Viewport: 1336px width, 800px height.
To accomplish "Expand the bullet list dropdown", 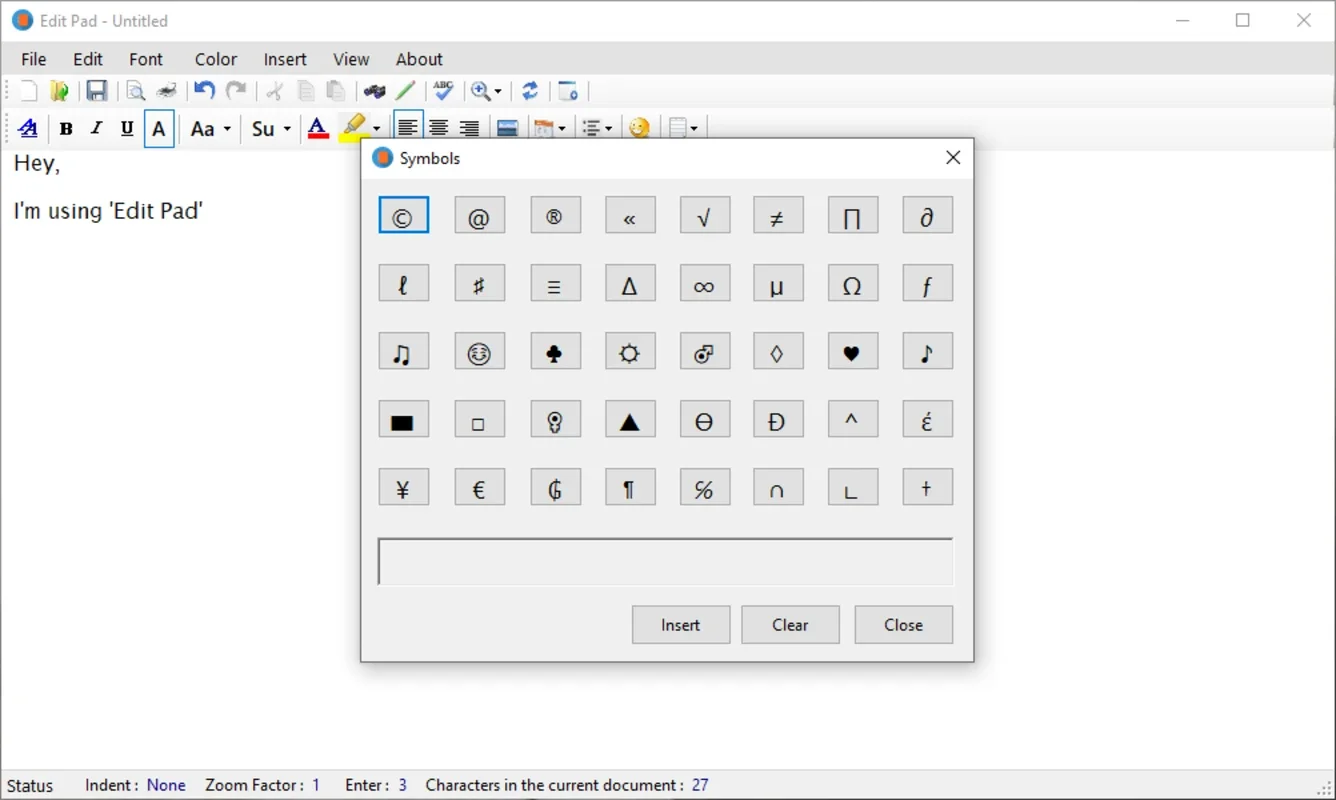I will coord(608,129).
